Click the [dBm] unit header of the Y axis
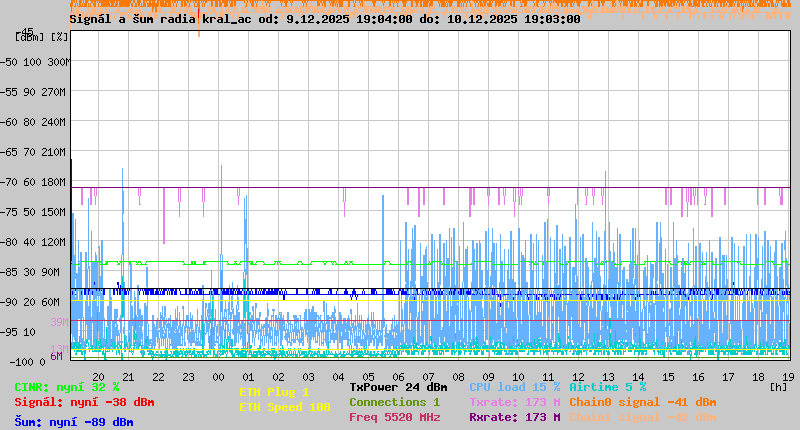Viewport: 800px width, 430px height. click(32, 37)
